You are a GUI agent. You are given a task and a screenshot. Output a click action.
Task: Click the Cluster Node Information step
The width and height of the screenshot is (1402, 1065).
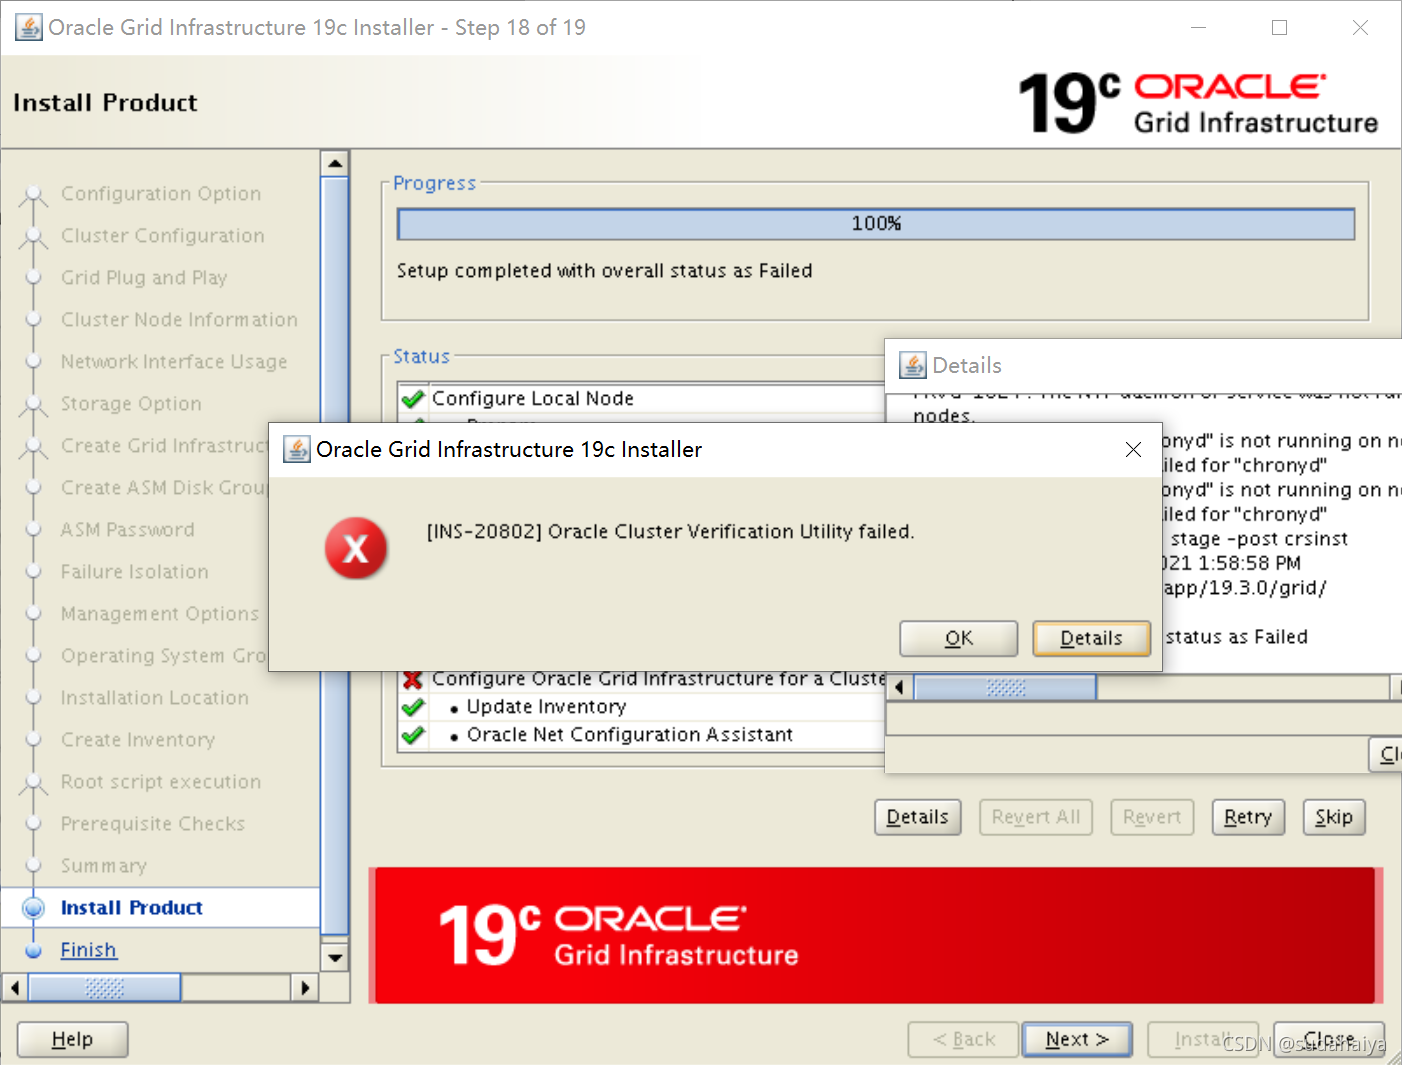tap(179, 320)
